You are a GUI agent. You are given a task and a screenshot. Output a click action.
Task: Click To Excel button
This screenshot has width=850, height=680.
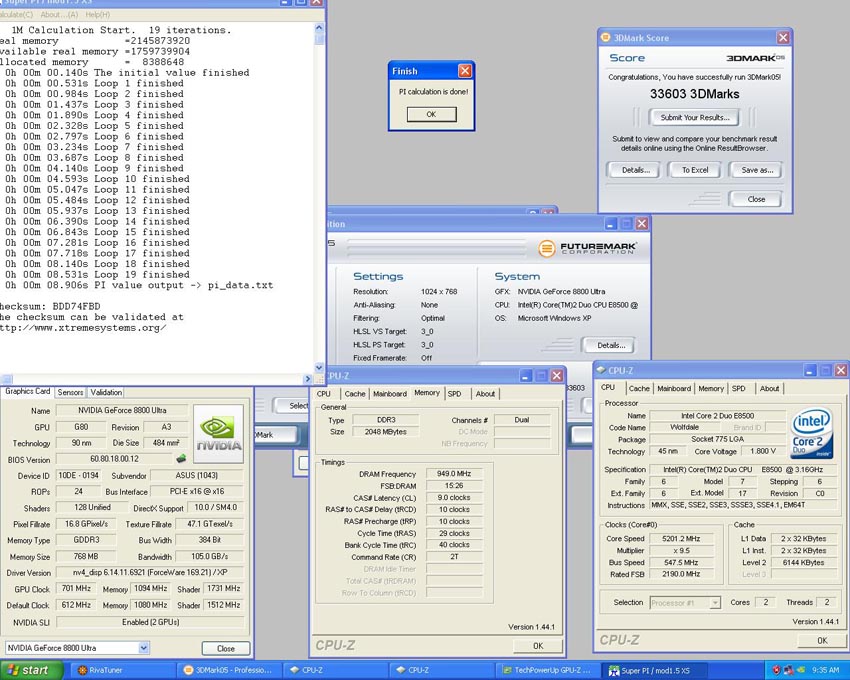tap(694, 170)
